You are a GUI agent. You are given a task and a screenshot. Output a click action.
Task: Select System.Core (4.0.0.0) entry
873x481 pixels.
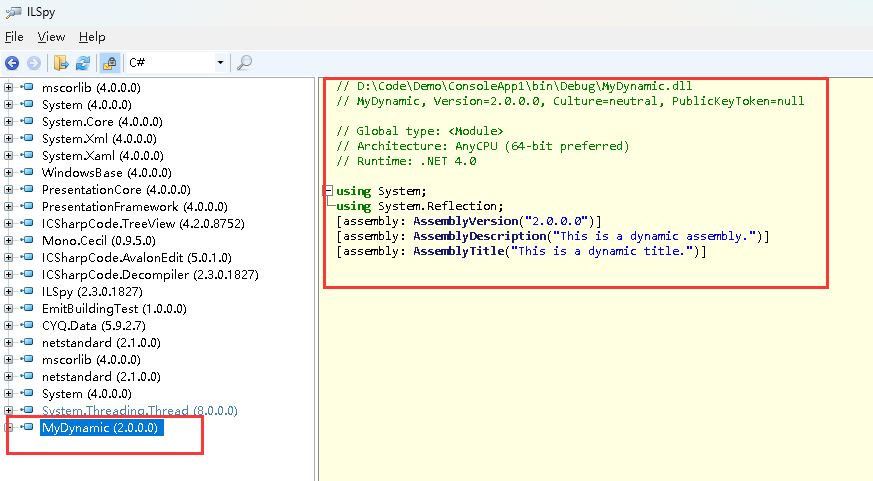[102, 122]
